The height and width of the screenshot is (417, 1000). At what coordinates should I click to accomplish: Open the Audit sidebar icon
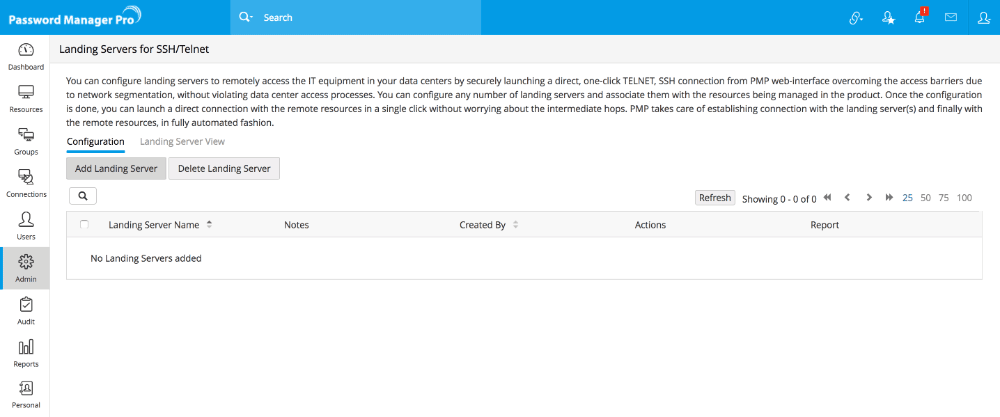[x=26, y=304]
